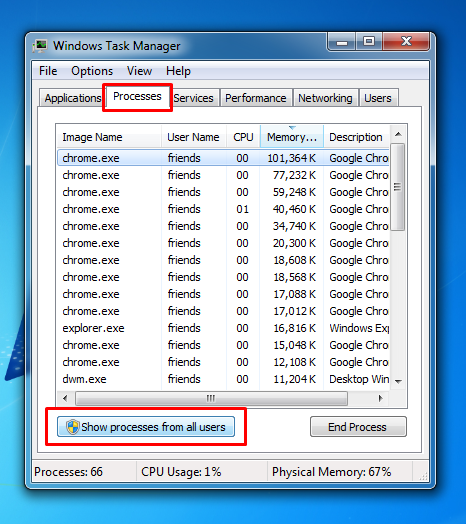
Task: Open the Options menu
Action: (x=92, y=71)
